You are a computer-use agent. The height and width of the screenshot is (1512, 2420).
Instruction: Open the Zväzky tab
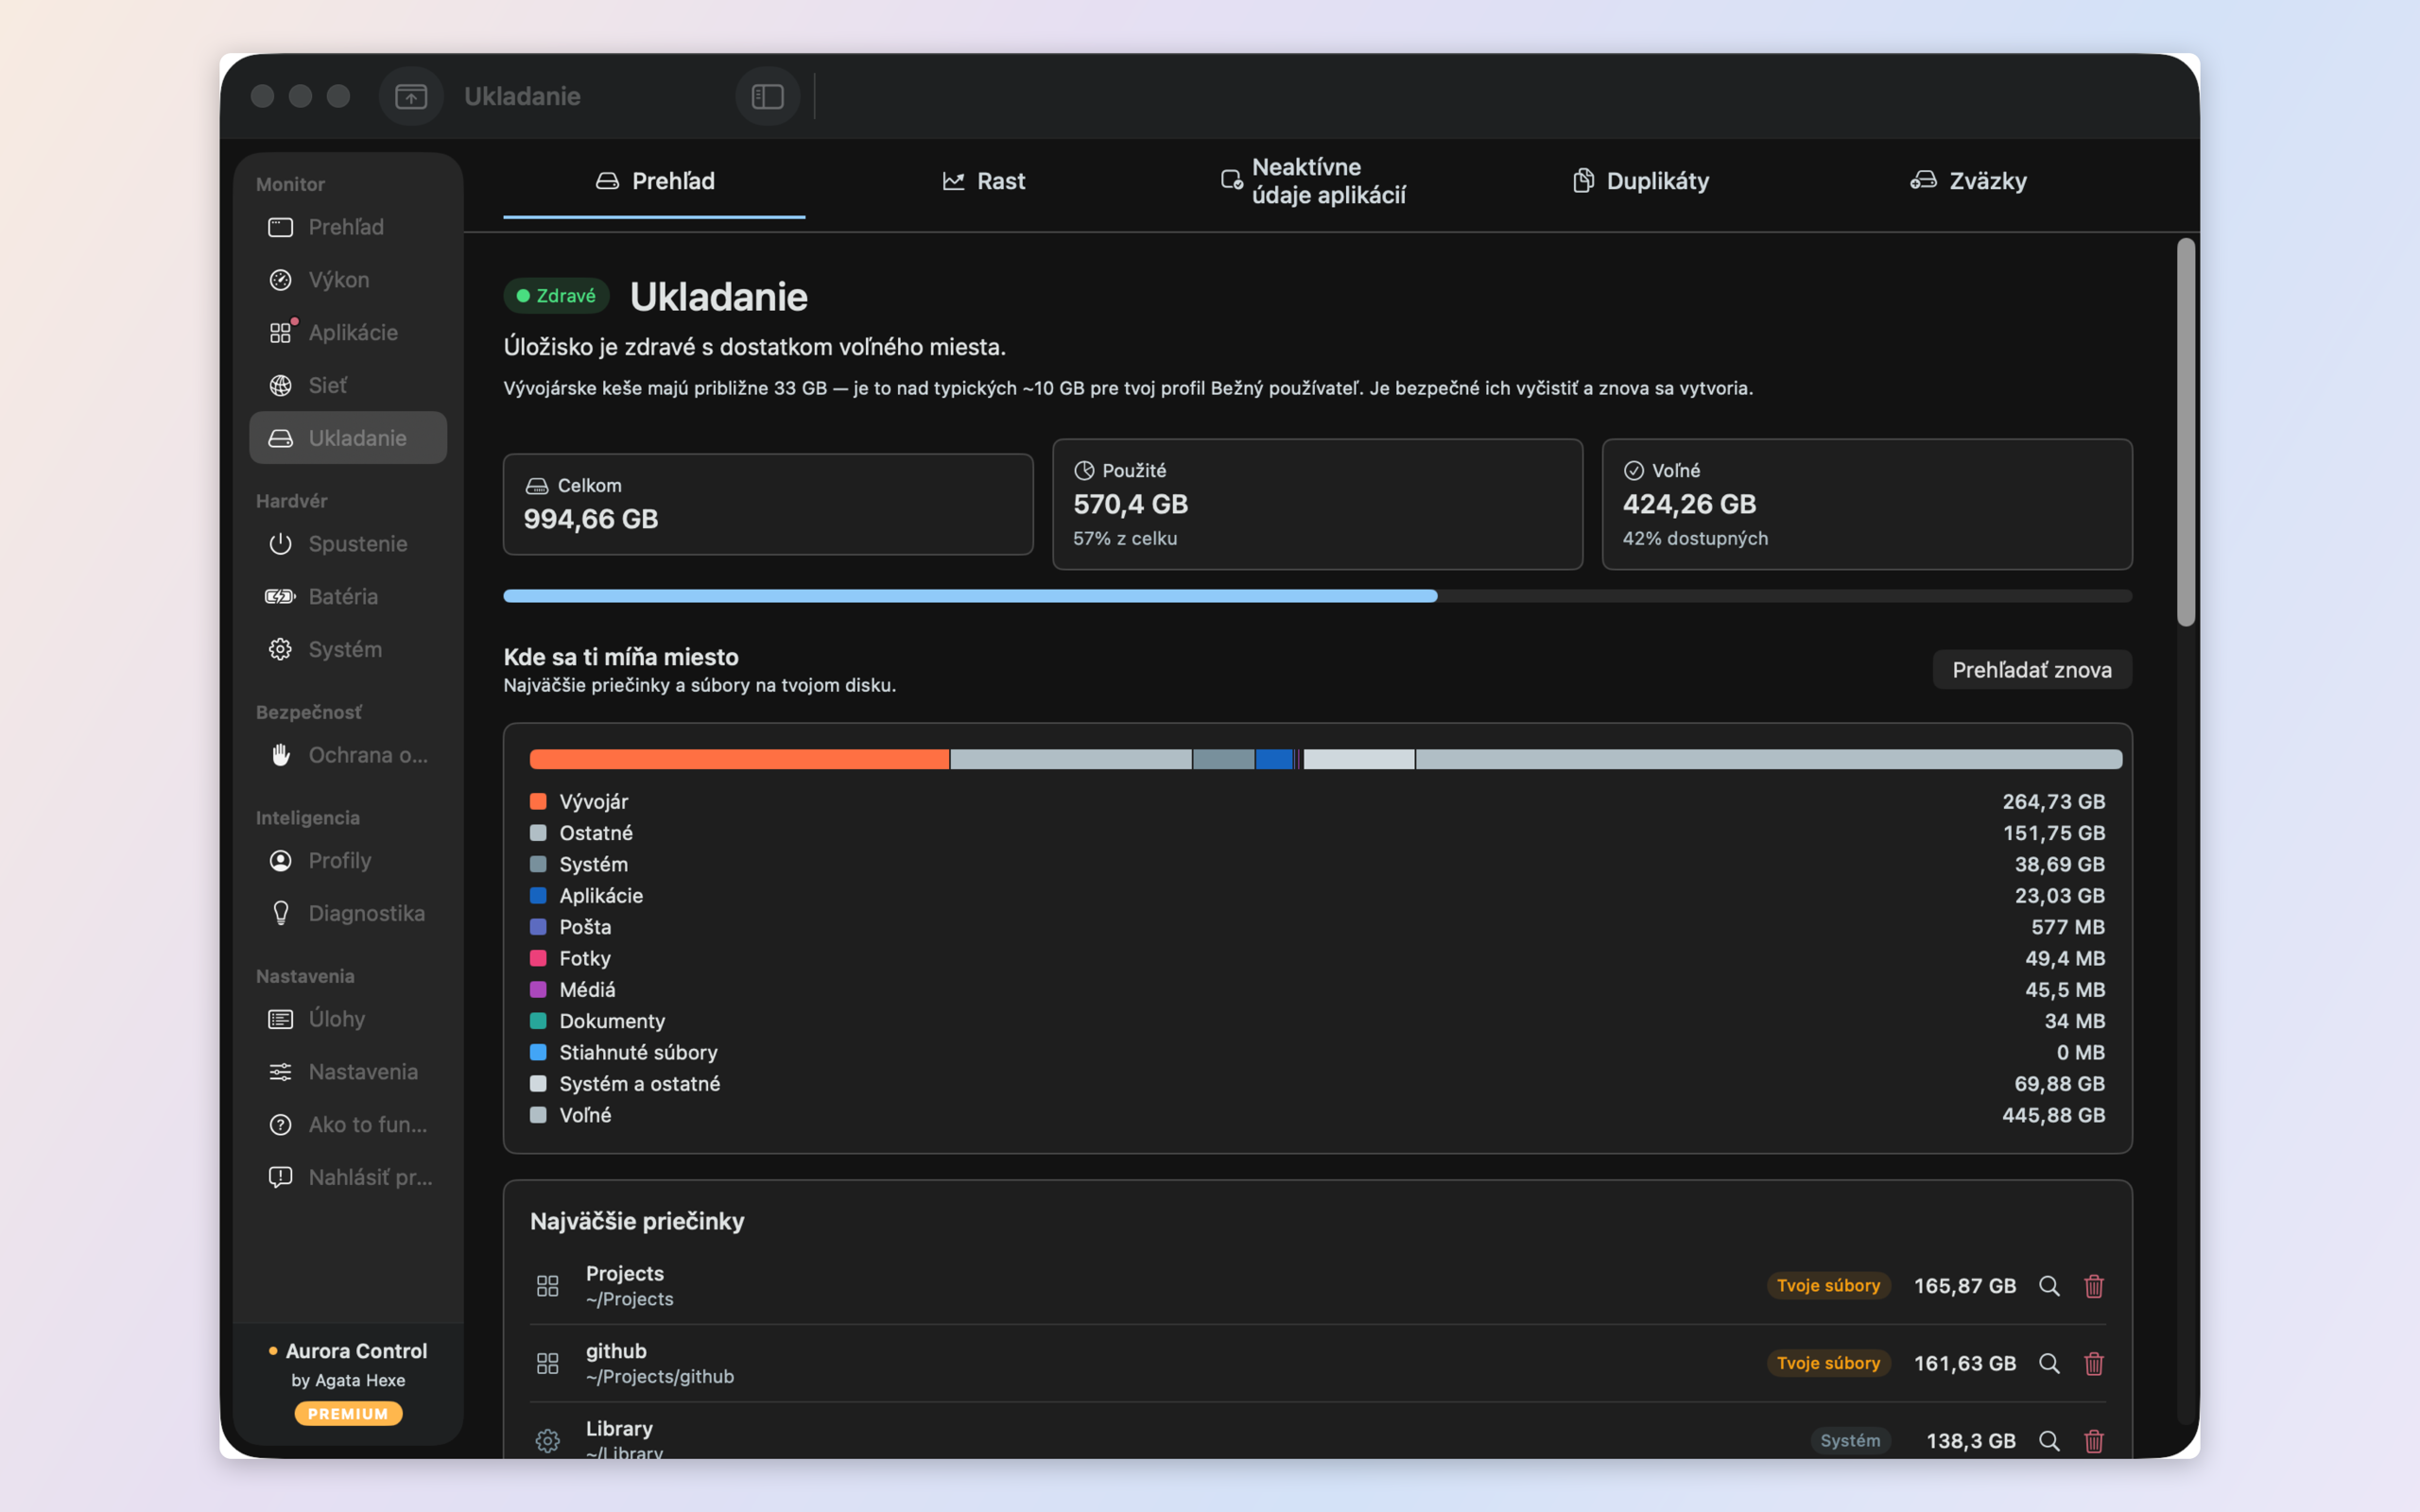click(x=1969, y=181)
